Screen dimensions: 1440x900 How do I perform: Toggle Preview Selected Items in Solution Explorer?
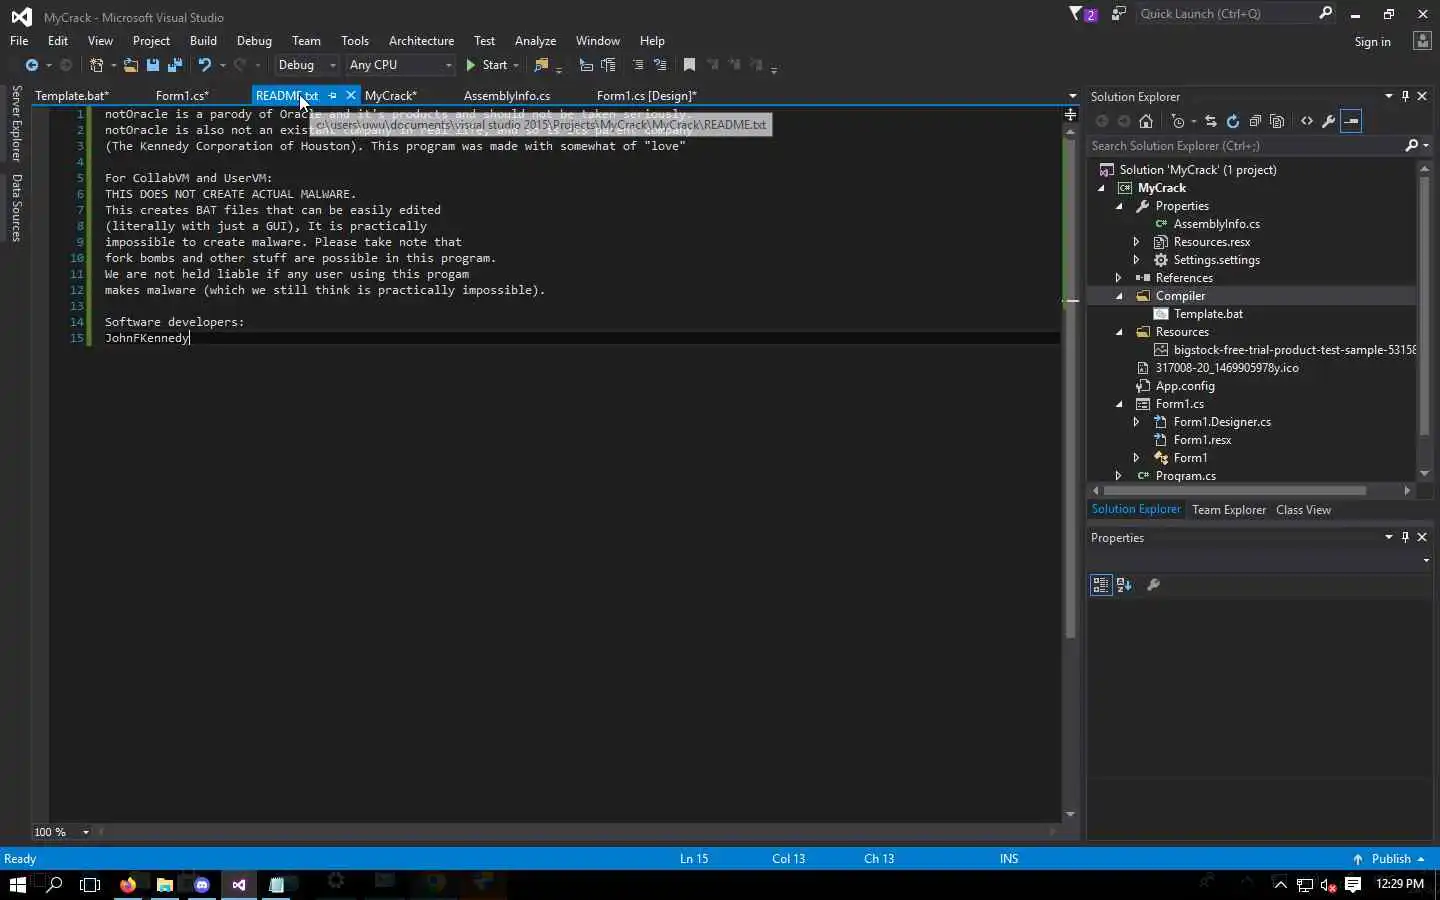pos(1351,121)
